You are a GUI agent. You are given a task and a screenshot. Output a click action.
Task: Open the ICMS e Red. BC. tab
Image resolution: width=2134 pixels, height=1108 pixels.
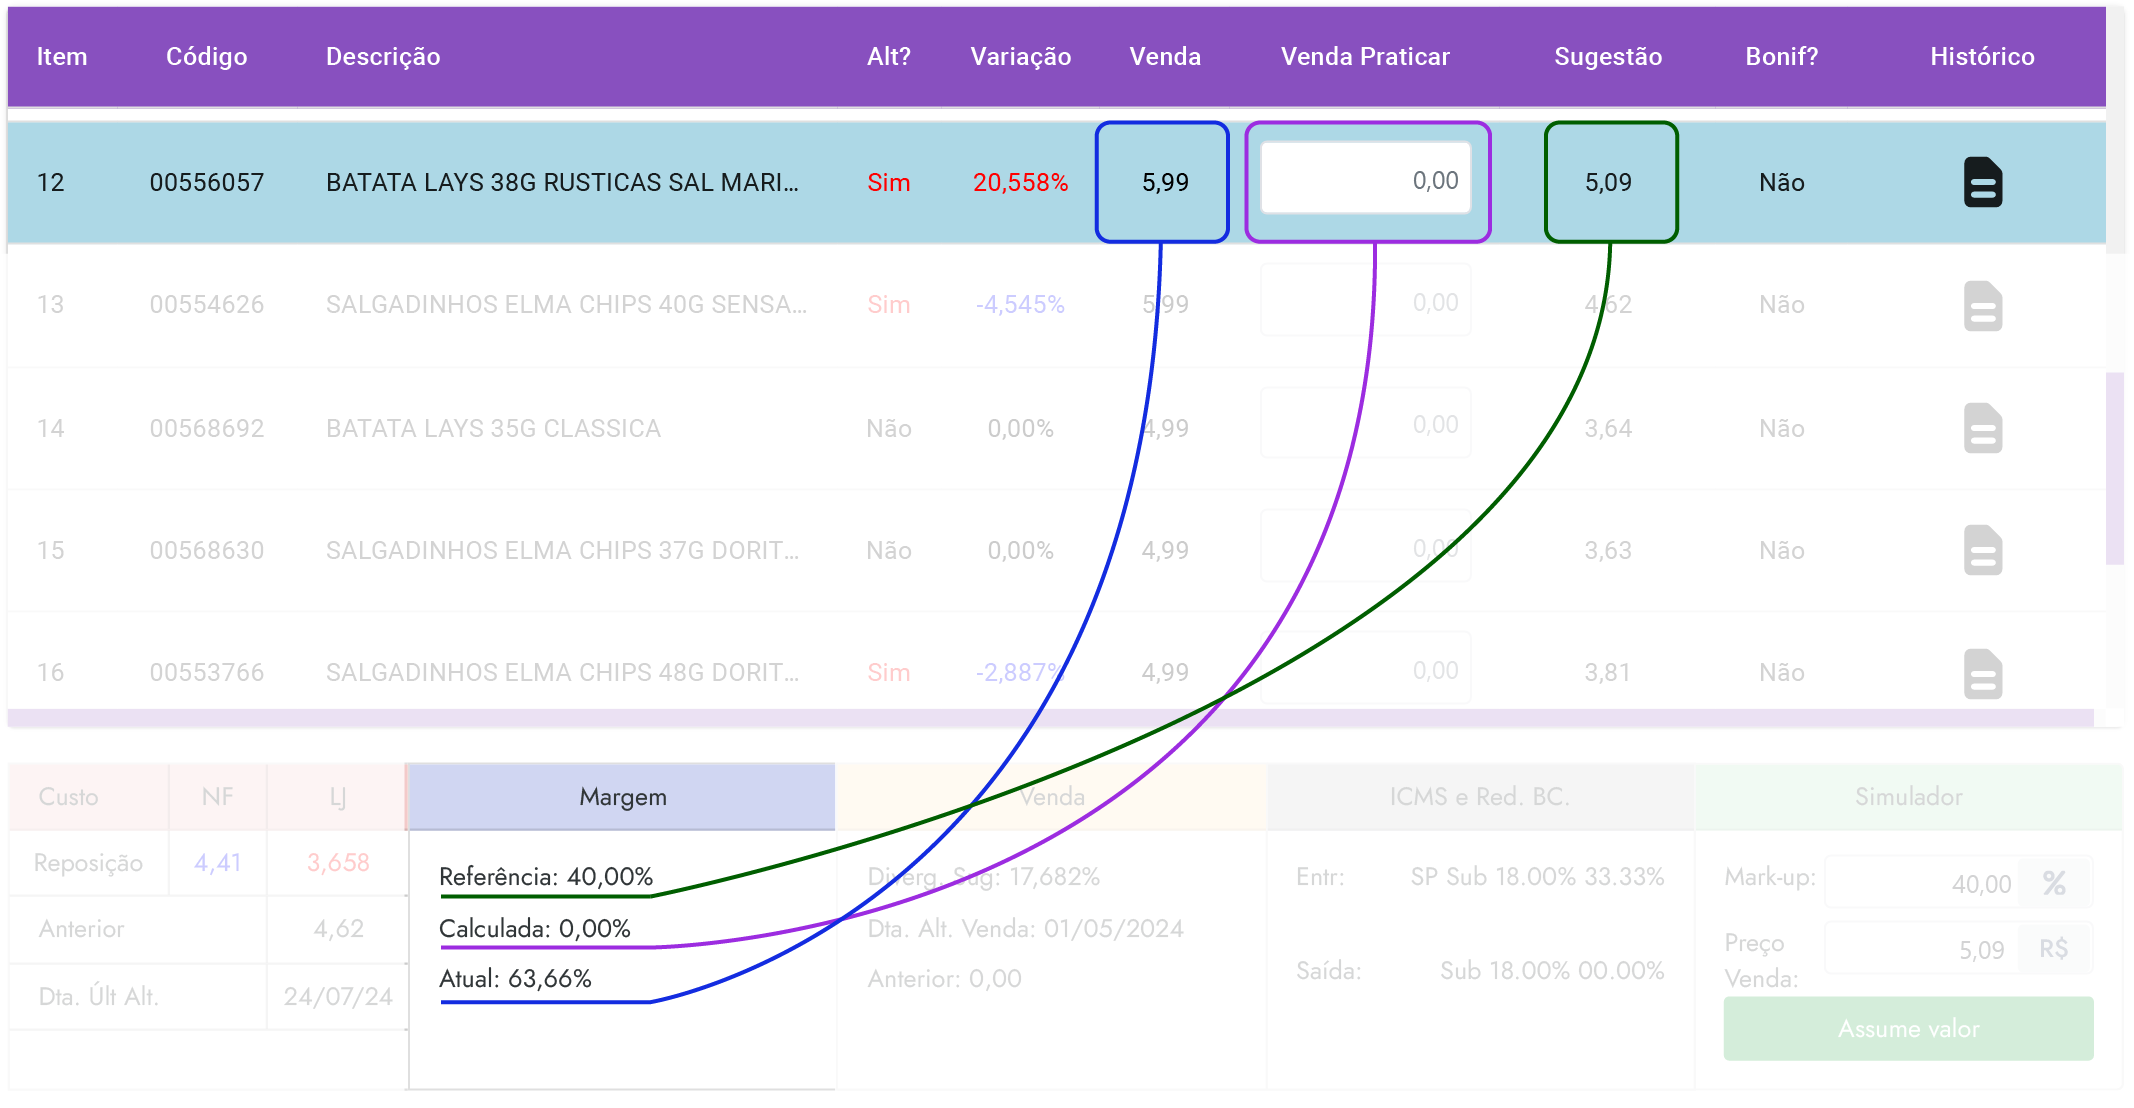tap(1479, 797)
